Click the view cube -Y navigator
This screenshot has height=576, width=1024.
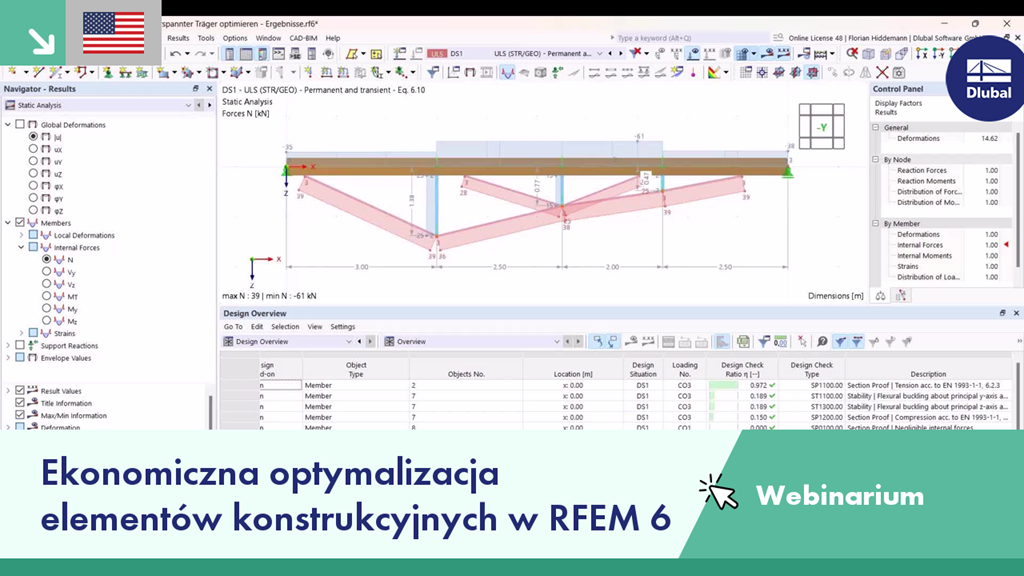[x=822, y=127]
